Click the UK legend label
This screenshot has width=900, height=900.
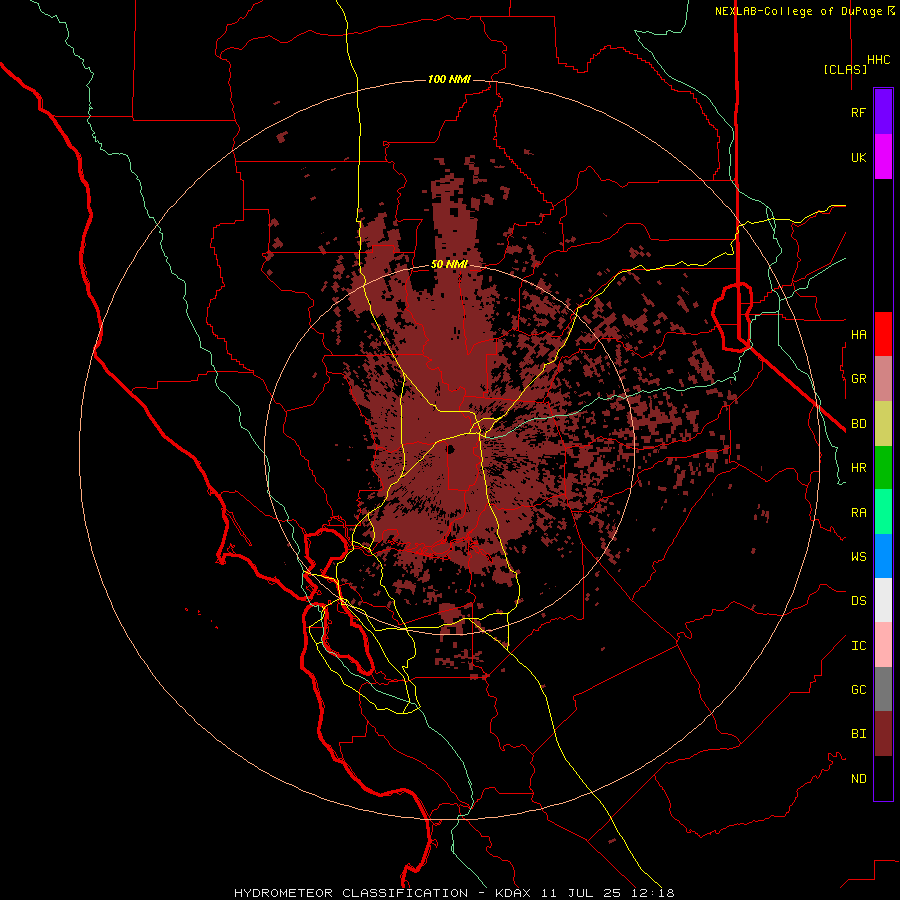click(858, 157)
